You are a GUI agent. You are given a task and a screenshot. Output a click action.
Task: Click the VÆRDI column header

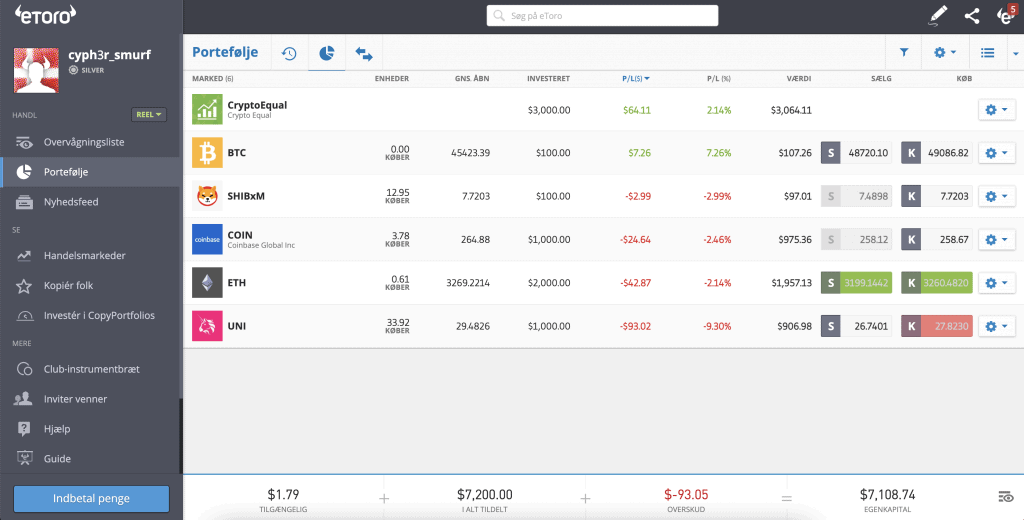click(799, 78)
